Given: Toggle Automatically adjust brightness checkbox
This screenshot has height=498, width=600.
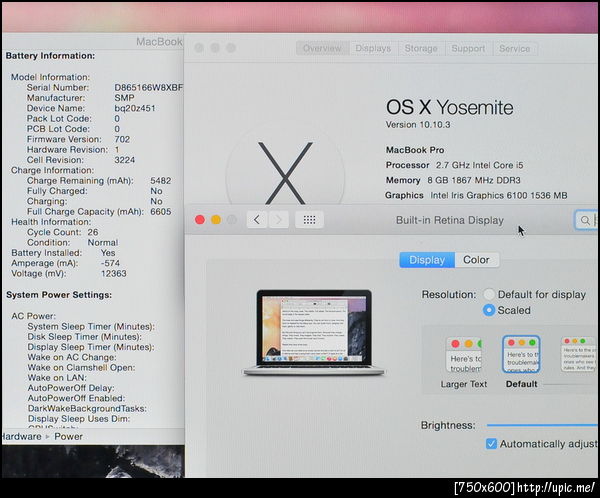Looking at the screenshot, I should pyautogui.click(x=491, y=444).
